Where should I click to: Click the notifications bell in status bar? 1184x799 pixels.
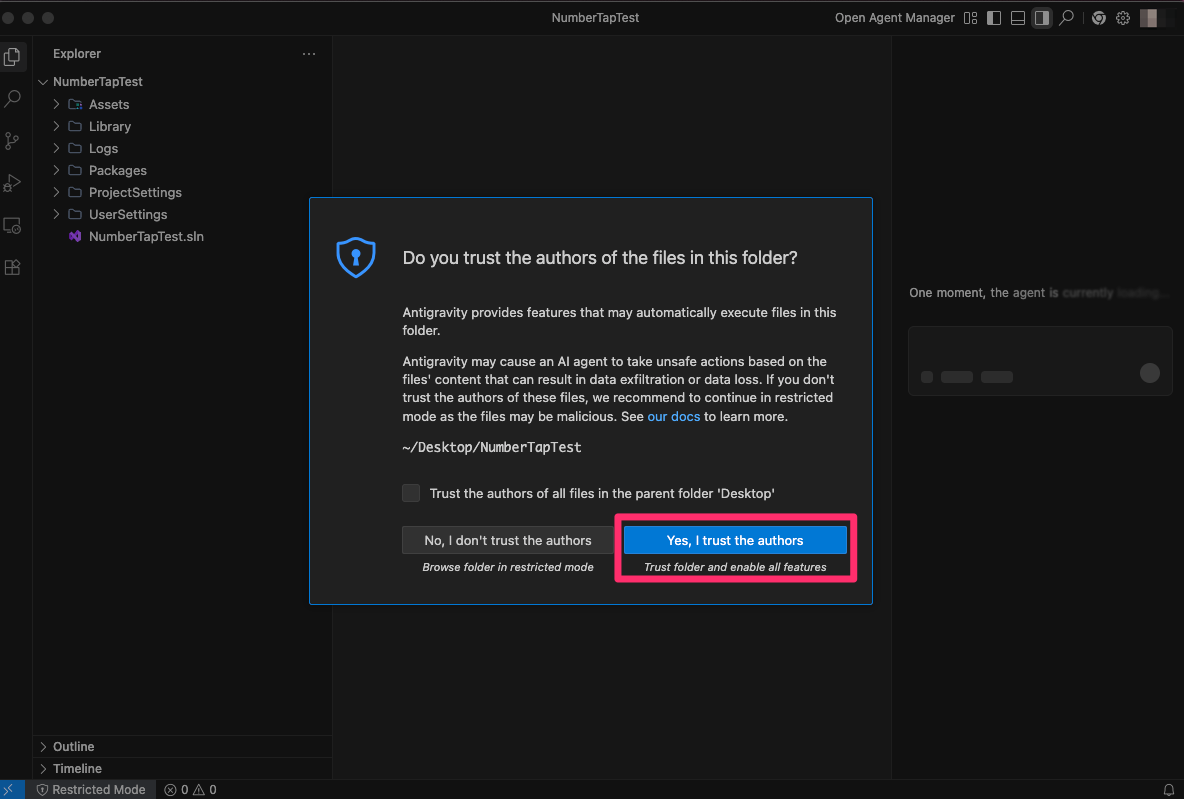click(x=1168, y=789)
